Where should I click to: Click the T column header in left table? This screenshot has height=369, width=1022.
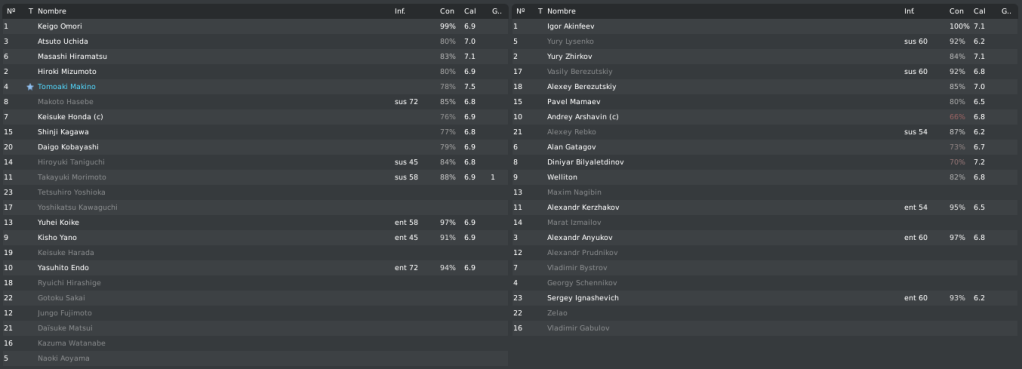point(31,11)
